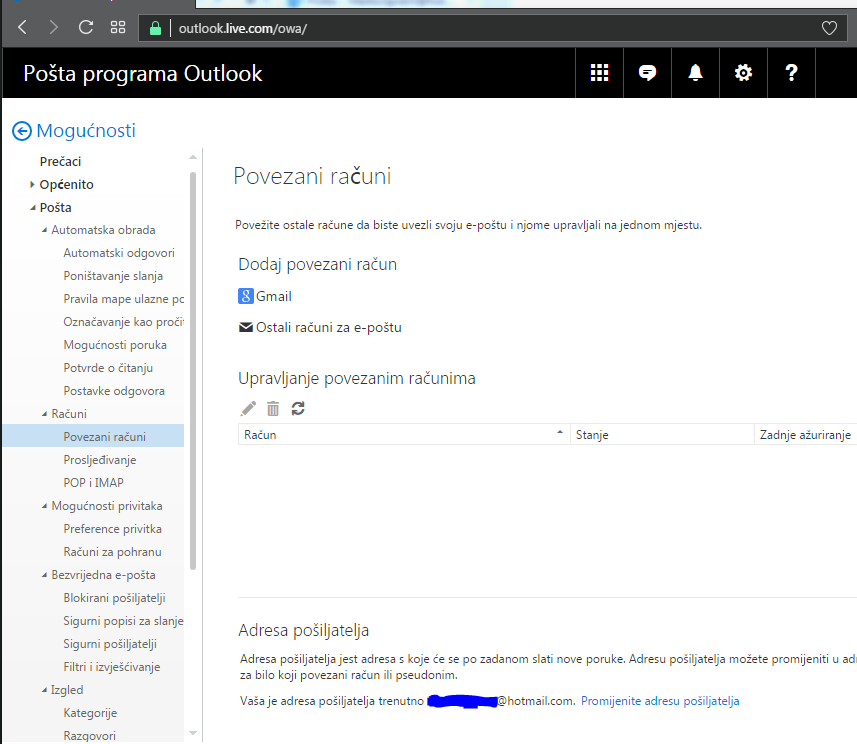Reload the page with the refresh icon
The height and width of the screenshot is (744, 857).
click(x=86, y=27)
